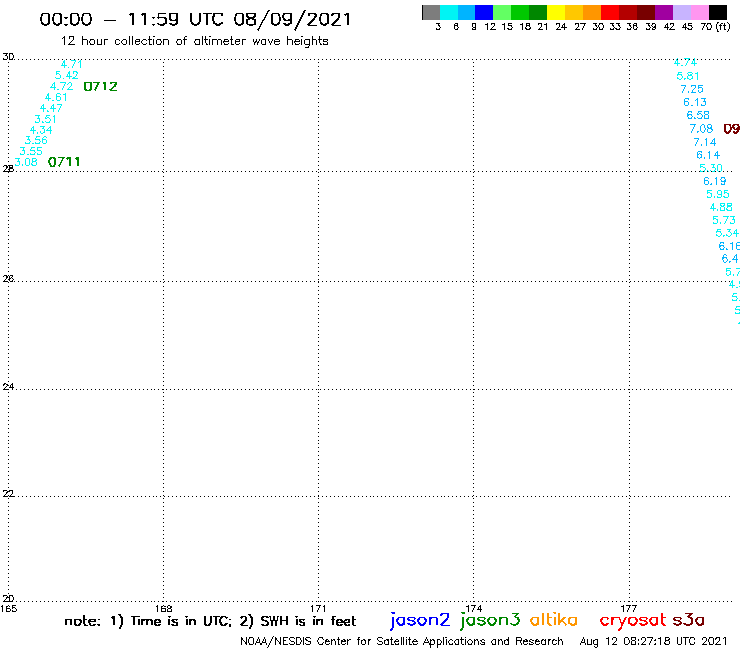Click latitude axis label 24
The image size is (740, 650).
click(8, 387)
